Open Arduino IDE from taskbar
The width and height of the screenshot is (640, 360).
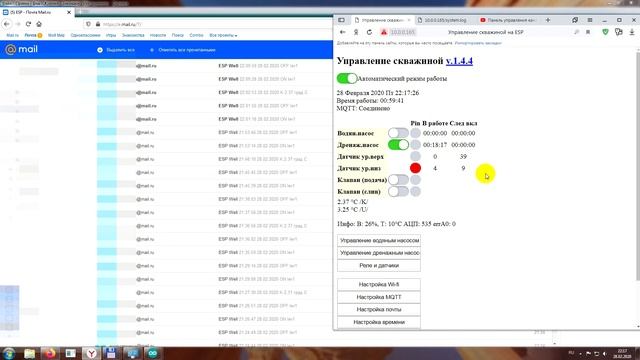(x=153, y=353)
